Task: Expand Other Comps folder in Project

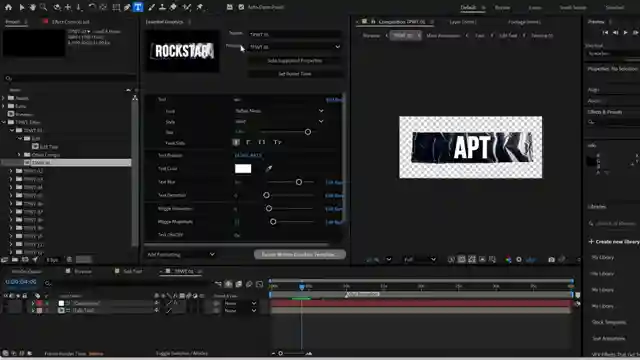Action: (x=19, y=155)
